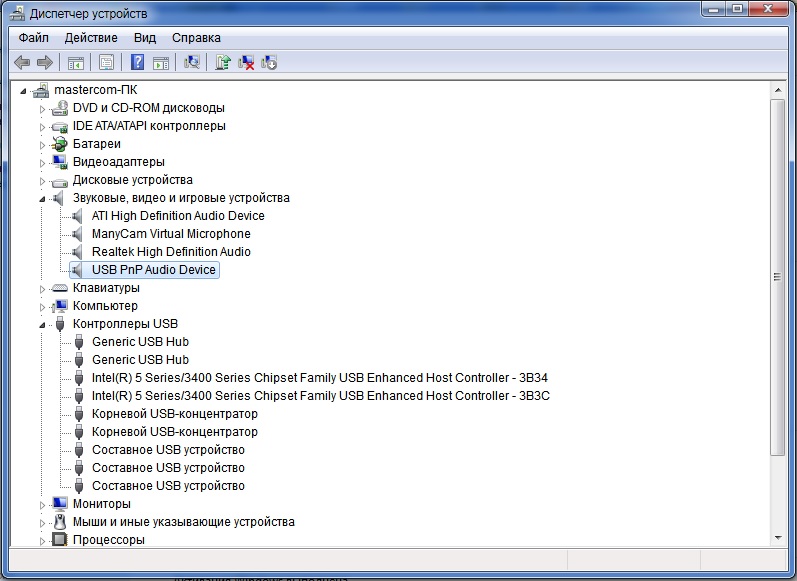
Task: Click the Forward arrow in toolbar
Action: (44, 62)
